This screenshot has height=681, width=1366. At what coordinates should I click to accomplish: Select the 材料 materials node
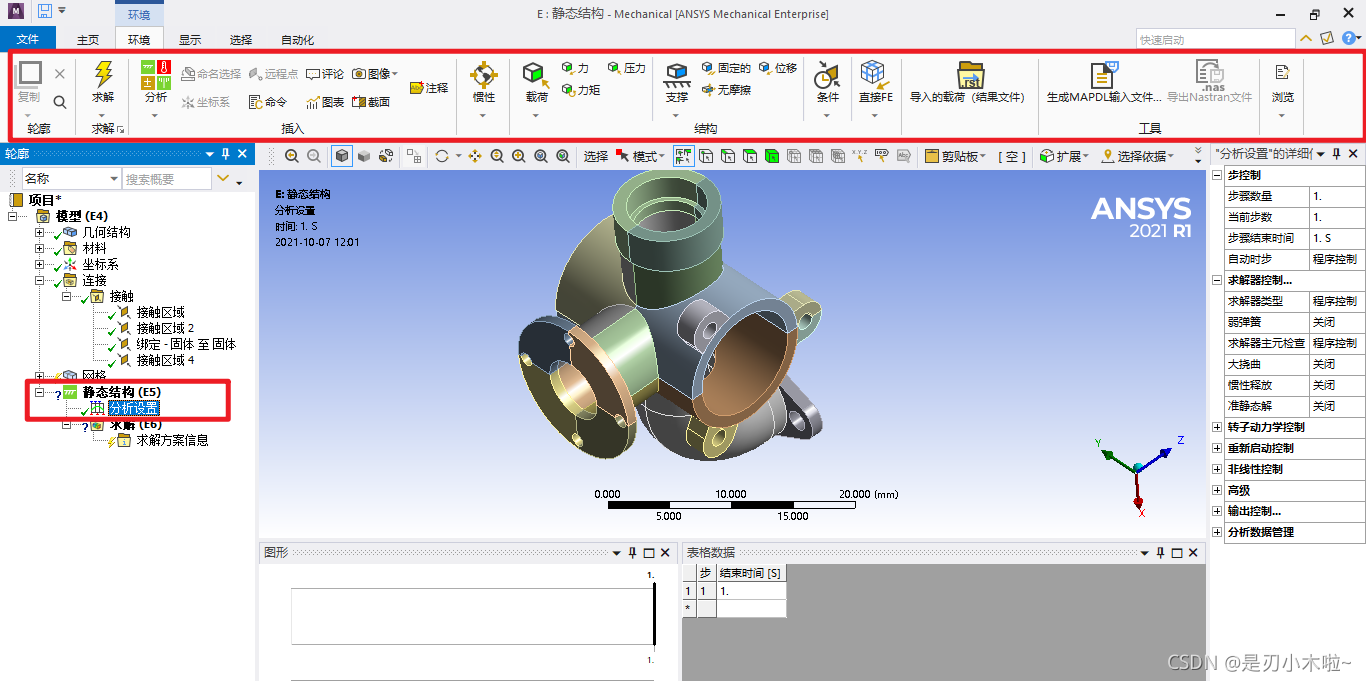click(94, 248)
